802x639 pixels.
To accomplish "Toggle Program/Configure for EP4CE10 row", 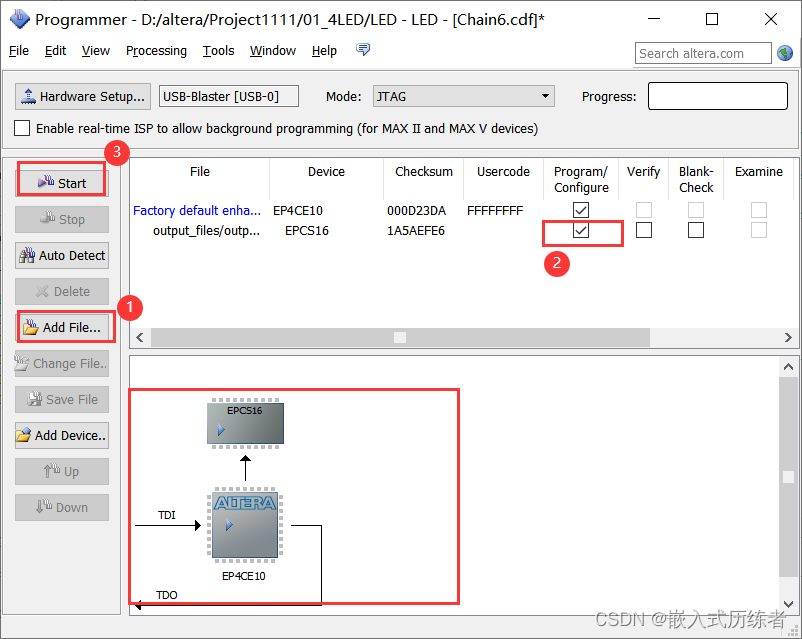I will (581, 210).
